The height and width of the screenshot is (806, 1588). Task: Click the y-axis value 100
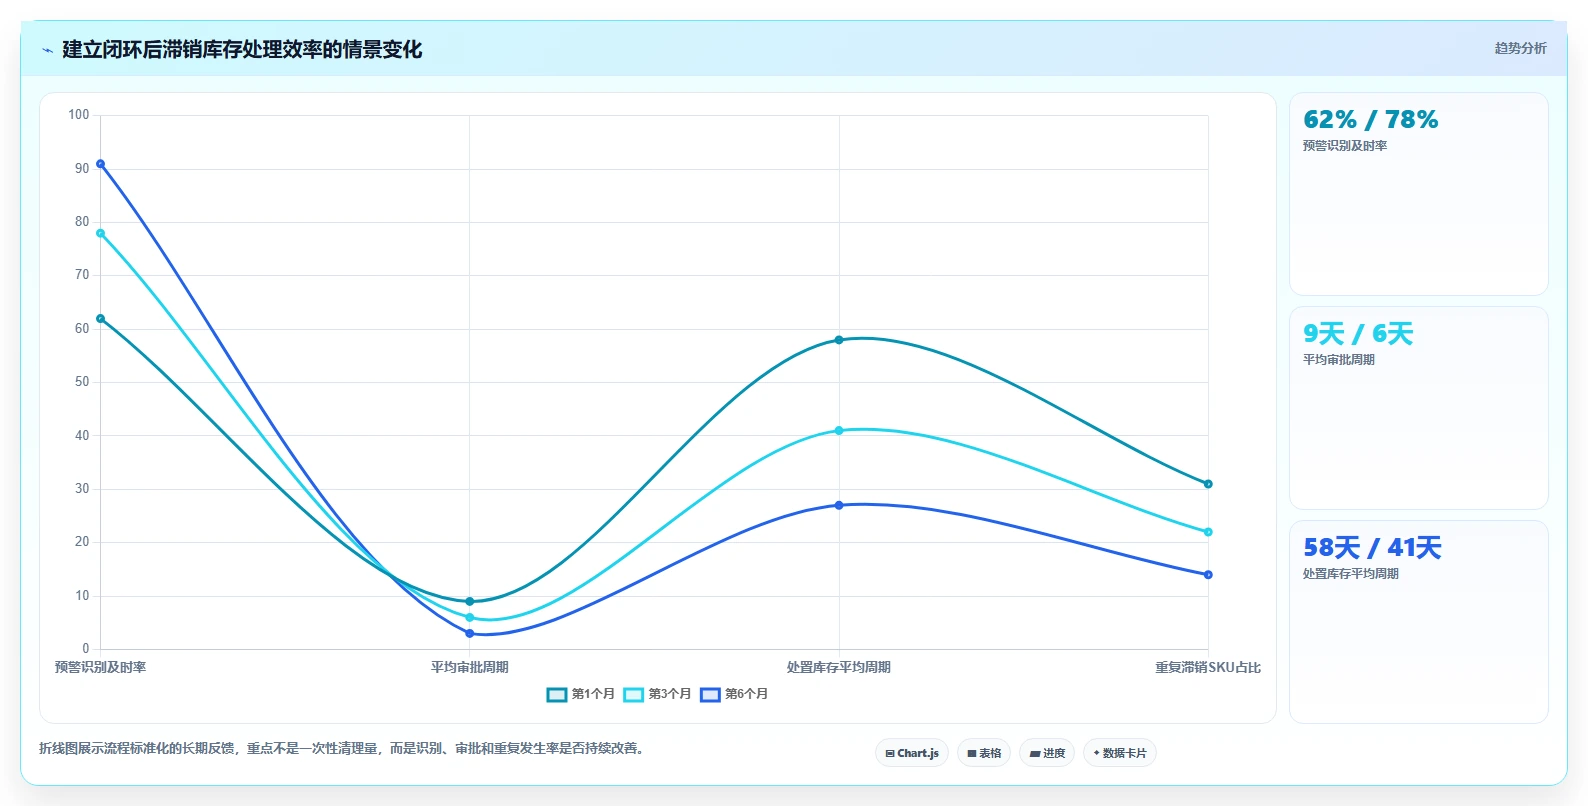click(78, 115)
